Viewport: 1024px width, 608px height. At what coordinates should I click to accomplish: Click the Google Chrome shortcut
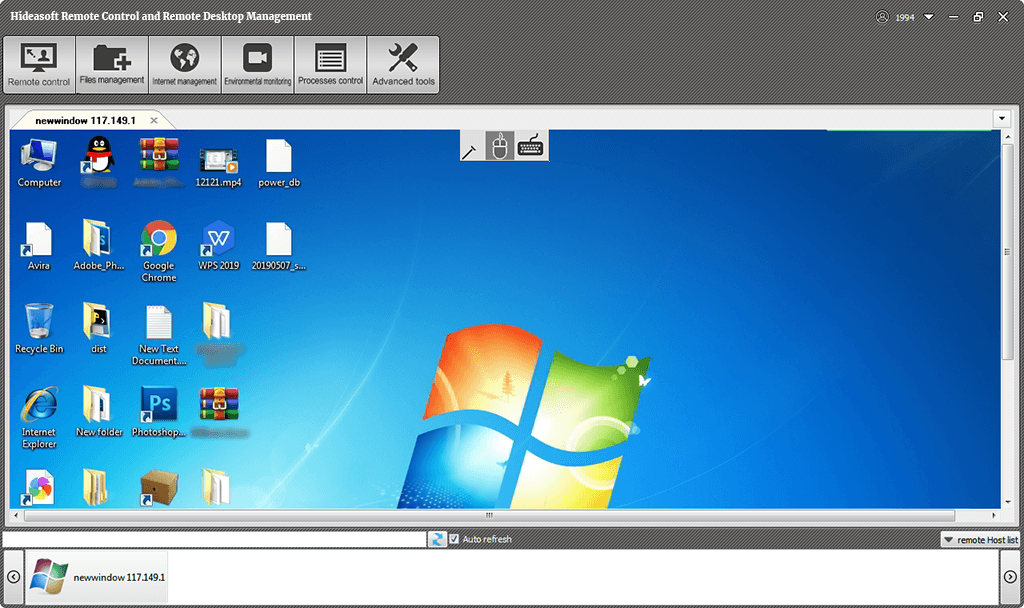pos(159,251)
